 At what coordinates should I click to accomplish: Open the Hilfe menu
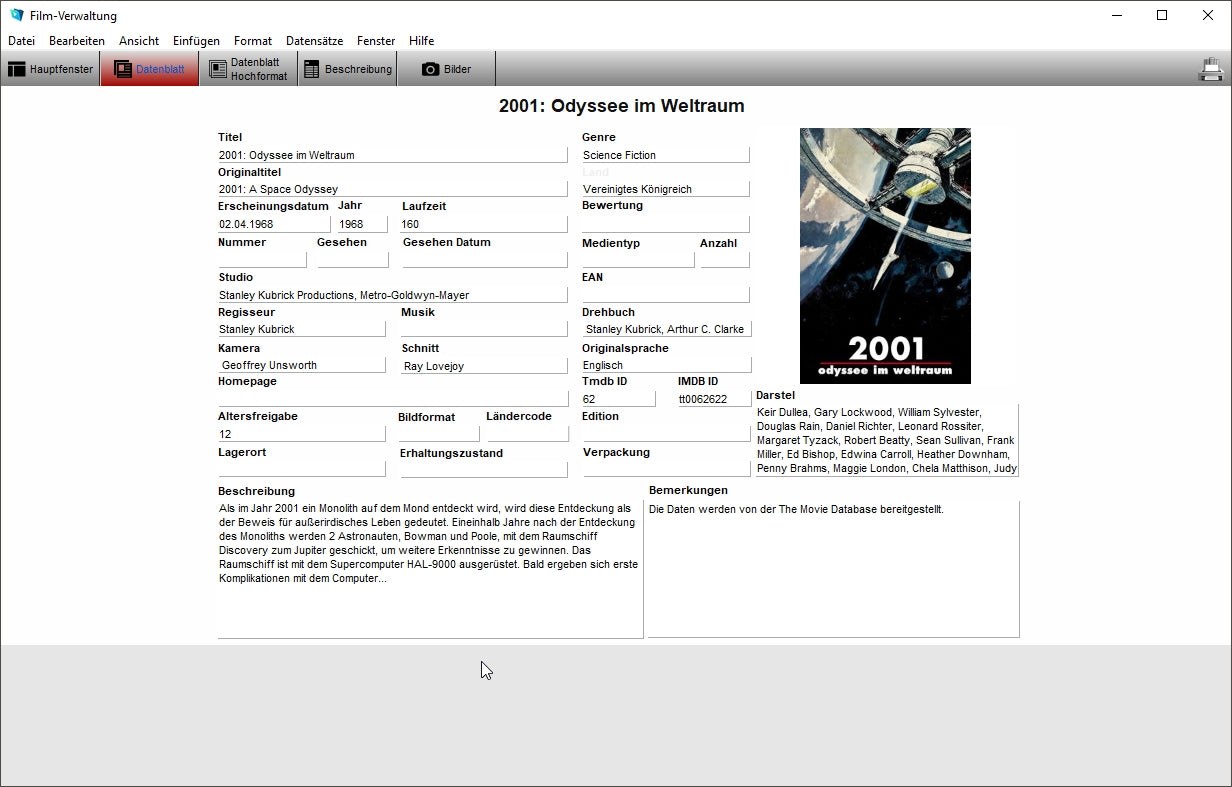coord(421,41)
